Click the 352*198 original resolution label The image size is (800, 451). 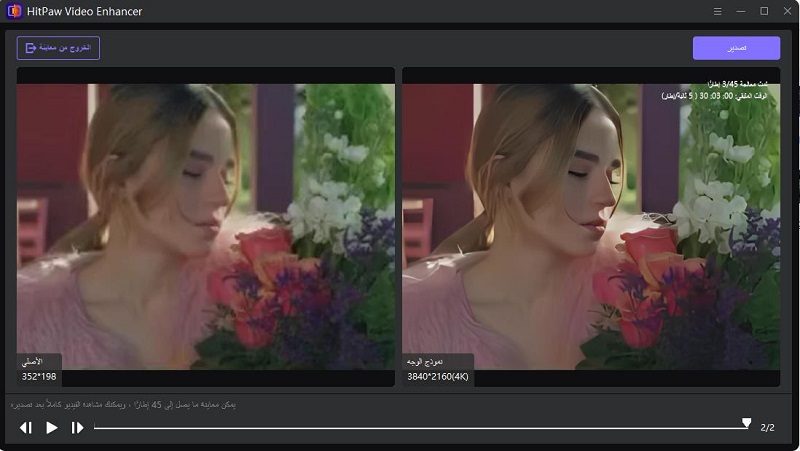click(39, 377)
